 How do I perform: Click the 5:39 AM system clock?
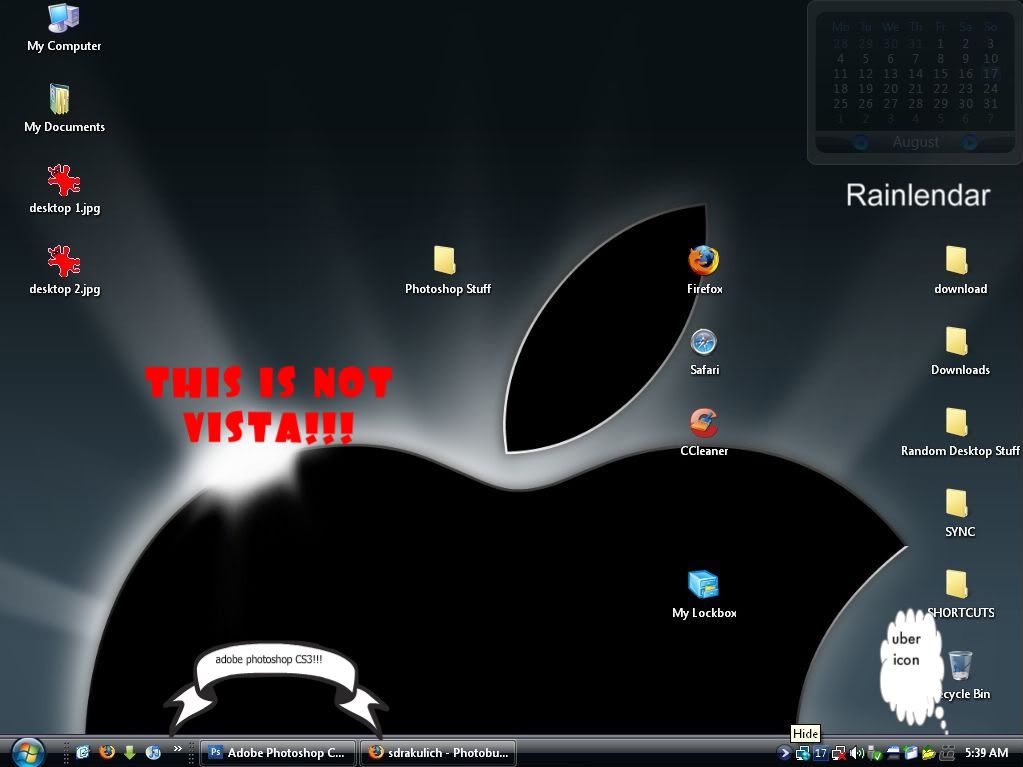pos(987,753)
